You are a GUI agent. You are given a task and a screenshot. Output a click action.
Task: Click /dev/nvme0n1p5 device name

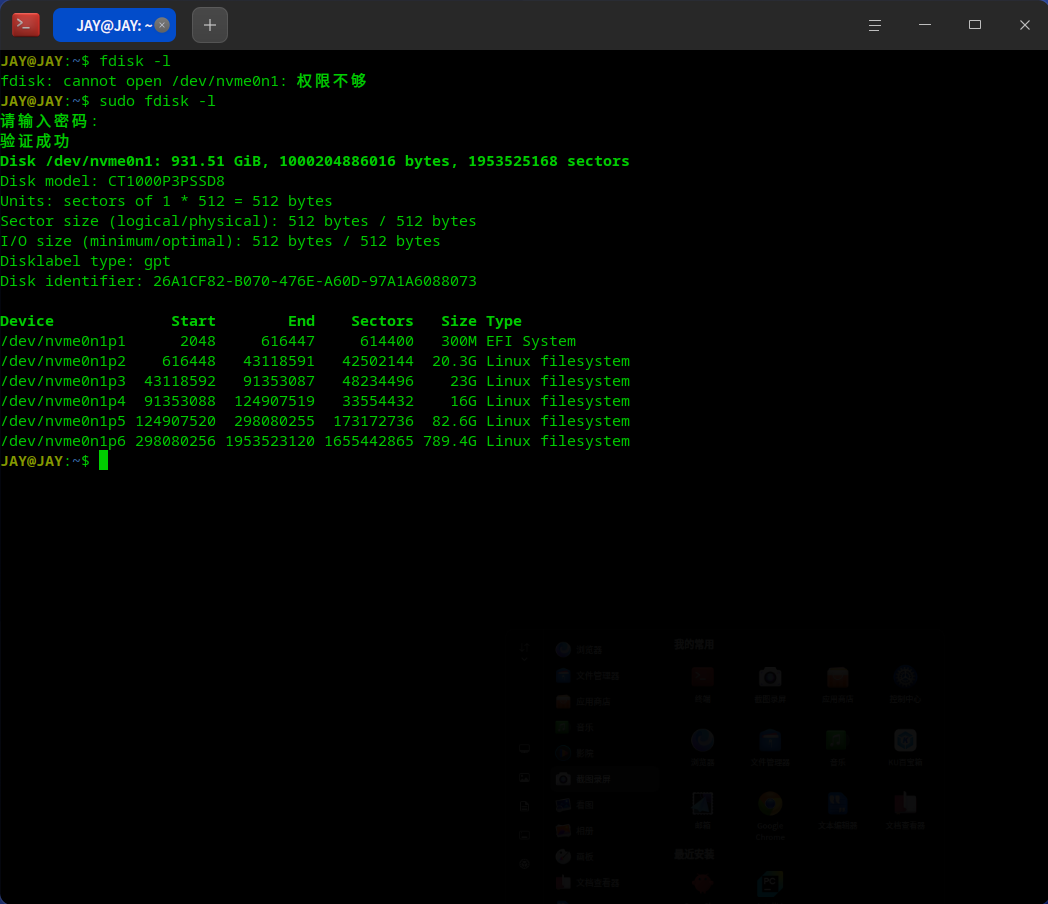(x=63, y=422)
